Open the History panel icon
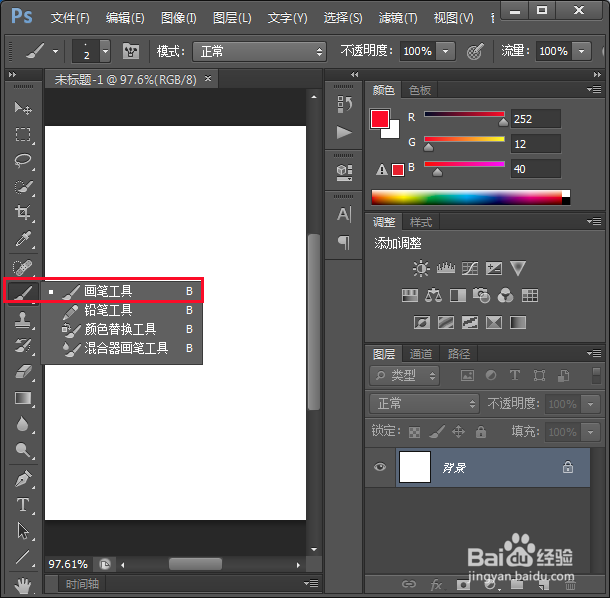Viewport: 610px width, 598px height. (x=344, y=104)
